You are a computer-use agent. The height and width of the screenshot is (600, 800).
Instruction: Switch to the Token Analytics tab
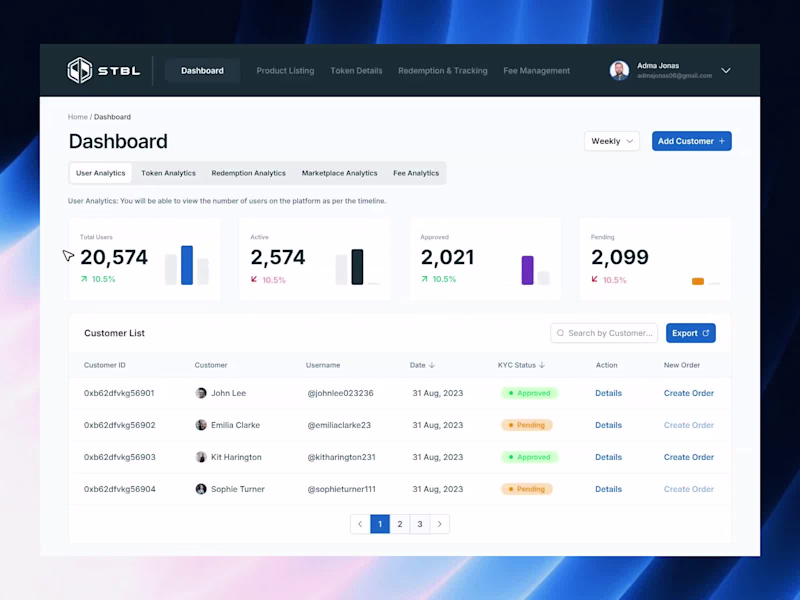pyautogui.click(x=167, y=172)
